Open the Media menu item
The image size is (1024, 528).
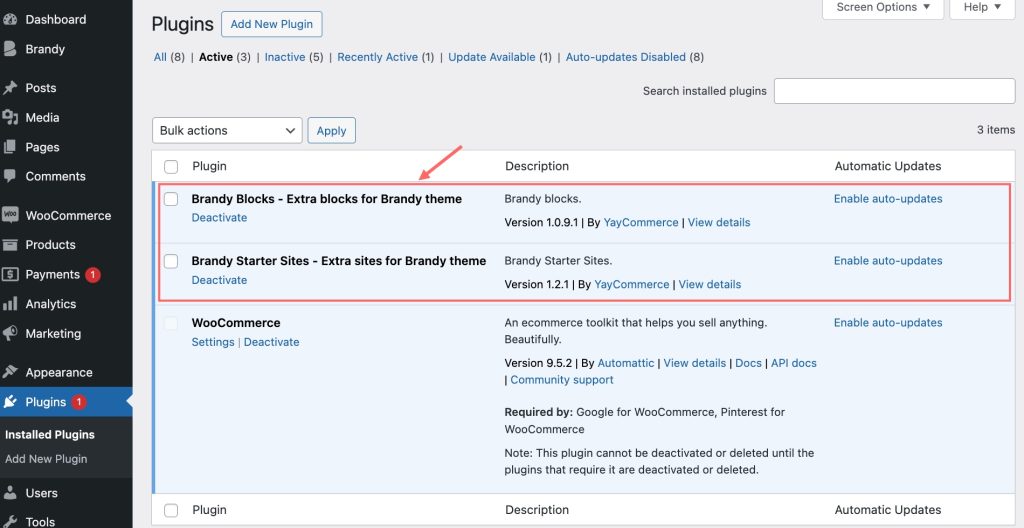(x=42, y=118)
